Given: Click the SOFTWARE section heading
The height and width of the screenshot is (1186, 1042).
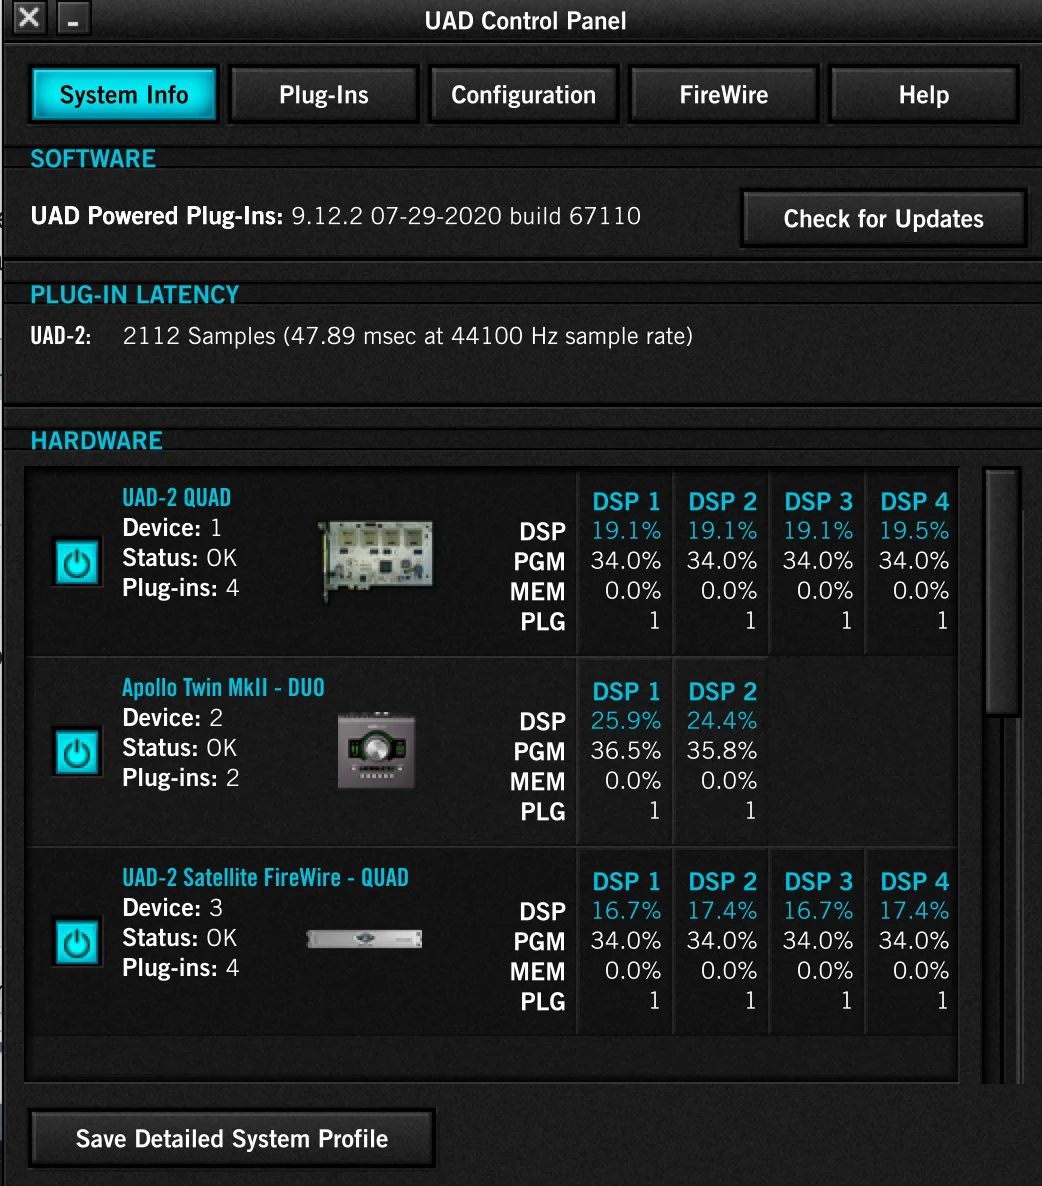Looking at the screenshot, I should point(93,159).
